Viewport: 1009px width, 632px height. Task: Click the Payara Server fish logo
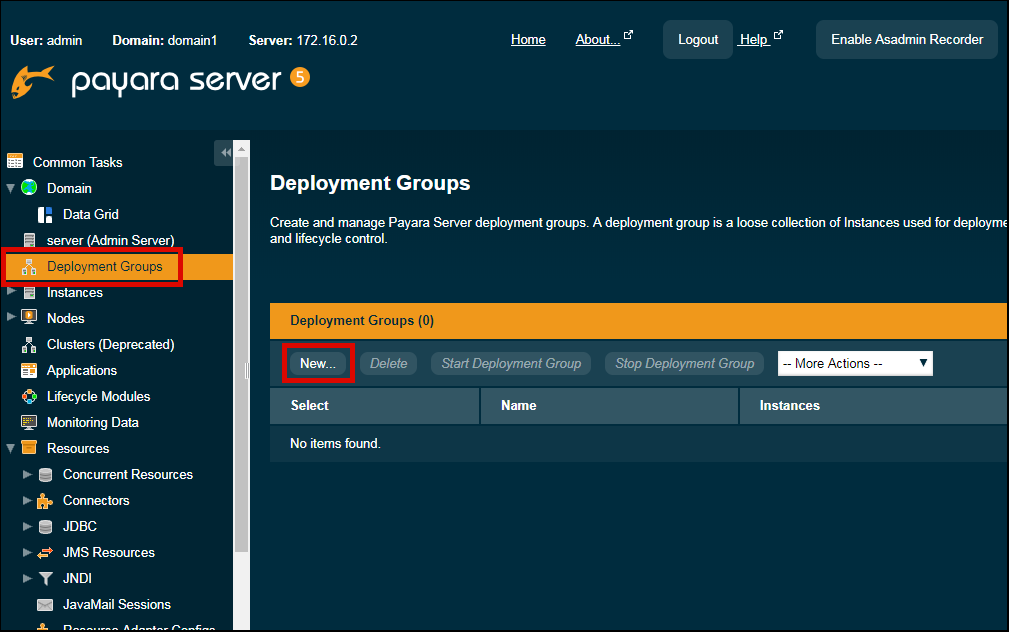pyautogui.click(x=33, y=84)
